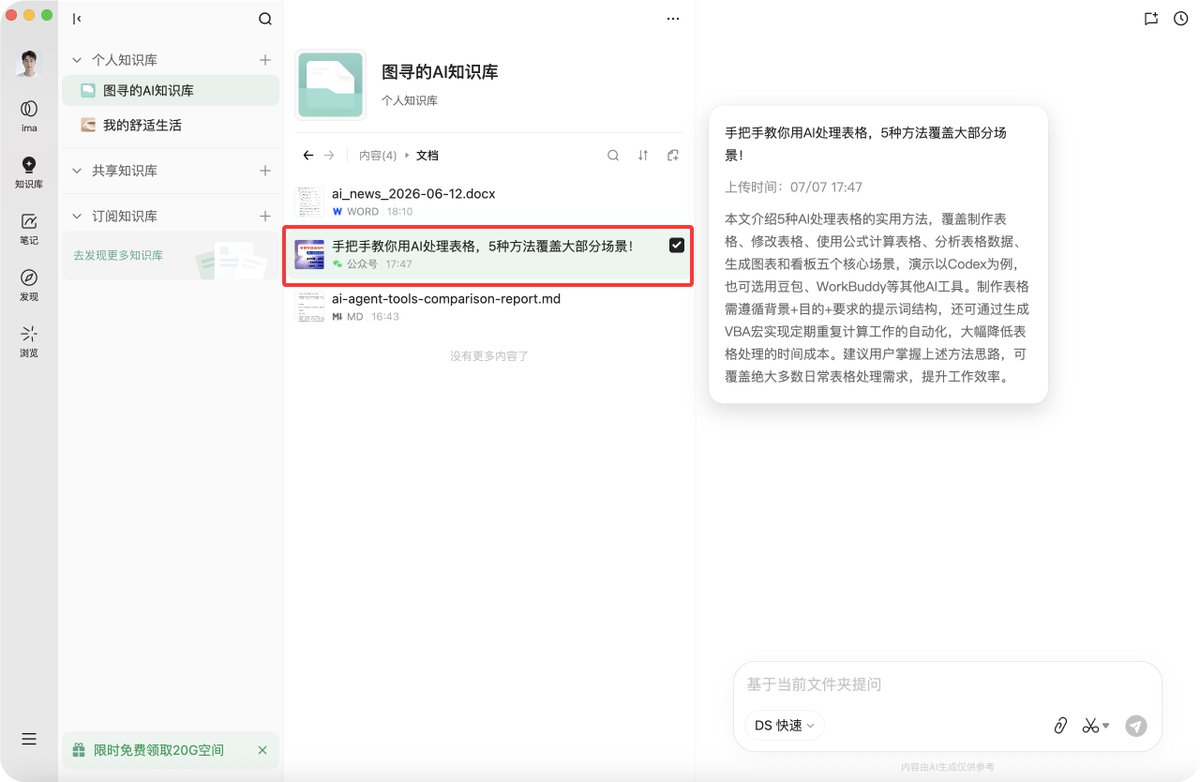The image size is (1200, 782).
Task: Open ai_news_2026-06-12.docx file
Action: click(x=490, y=201)
